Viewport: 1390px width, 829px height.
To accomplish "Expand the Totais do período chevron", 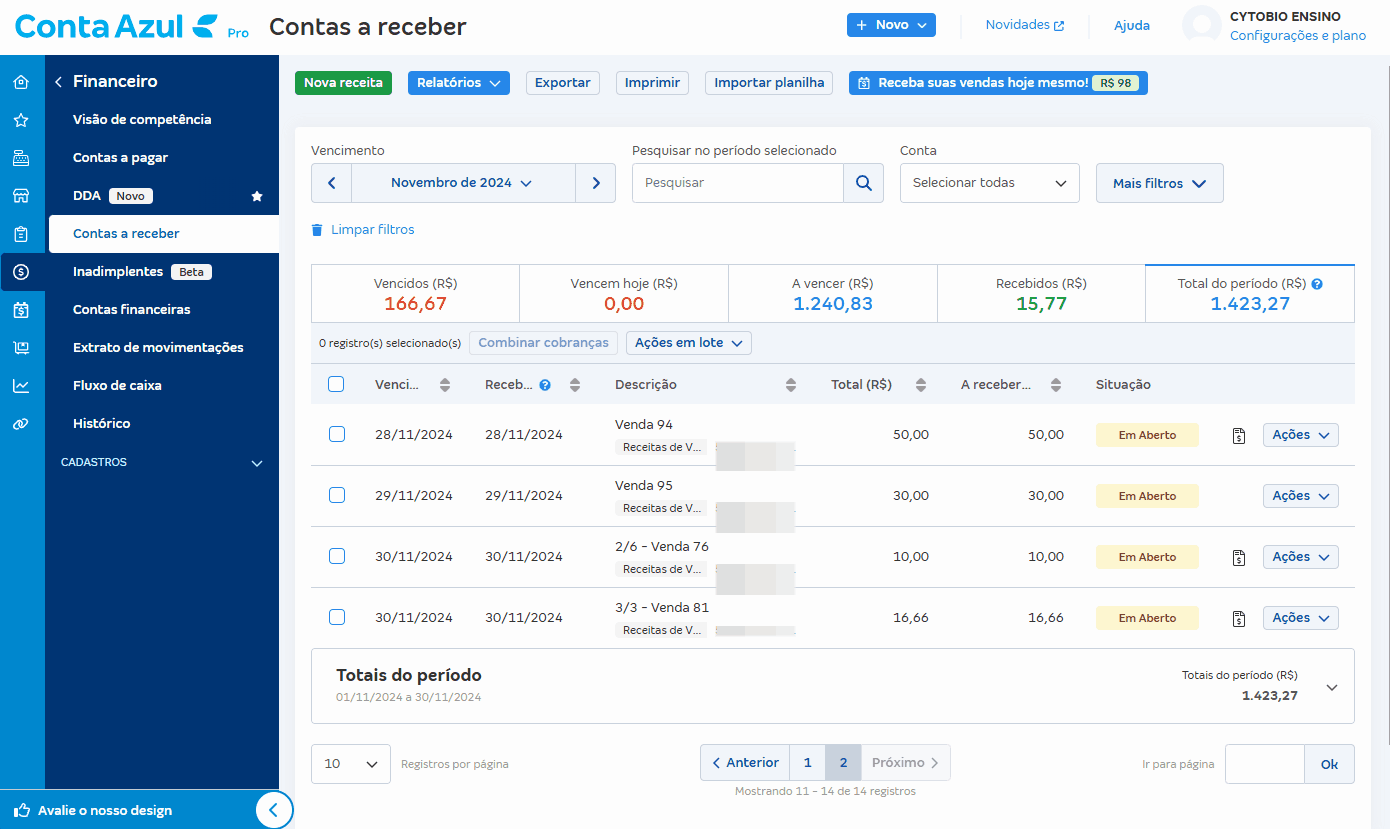I will (1331, 687).
